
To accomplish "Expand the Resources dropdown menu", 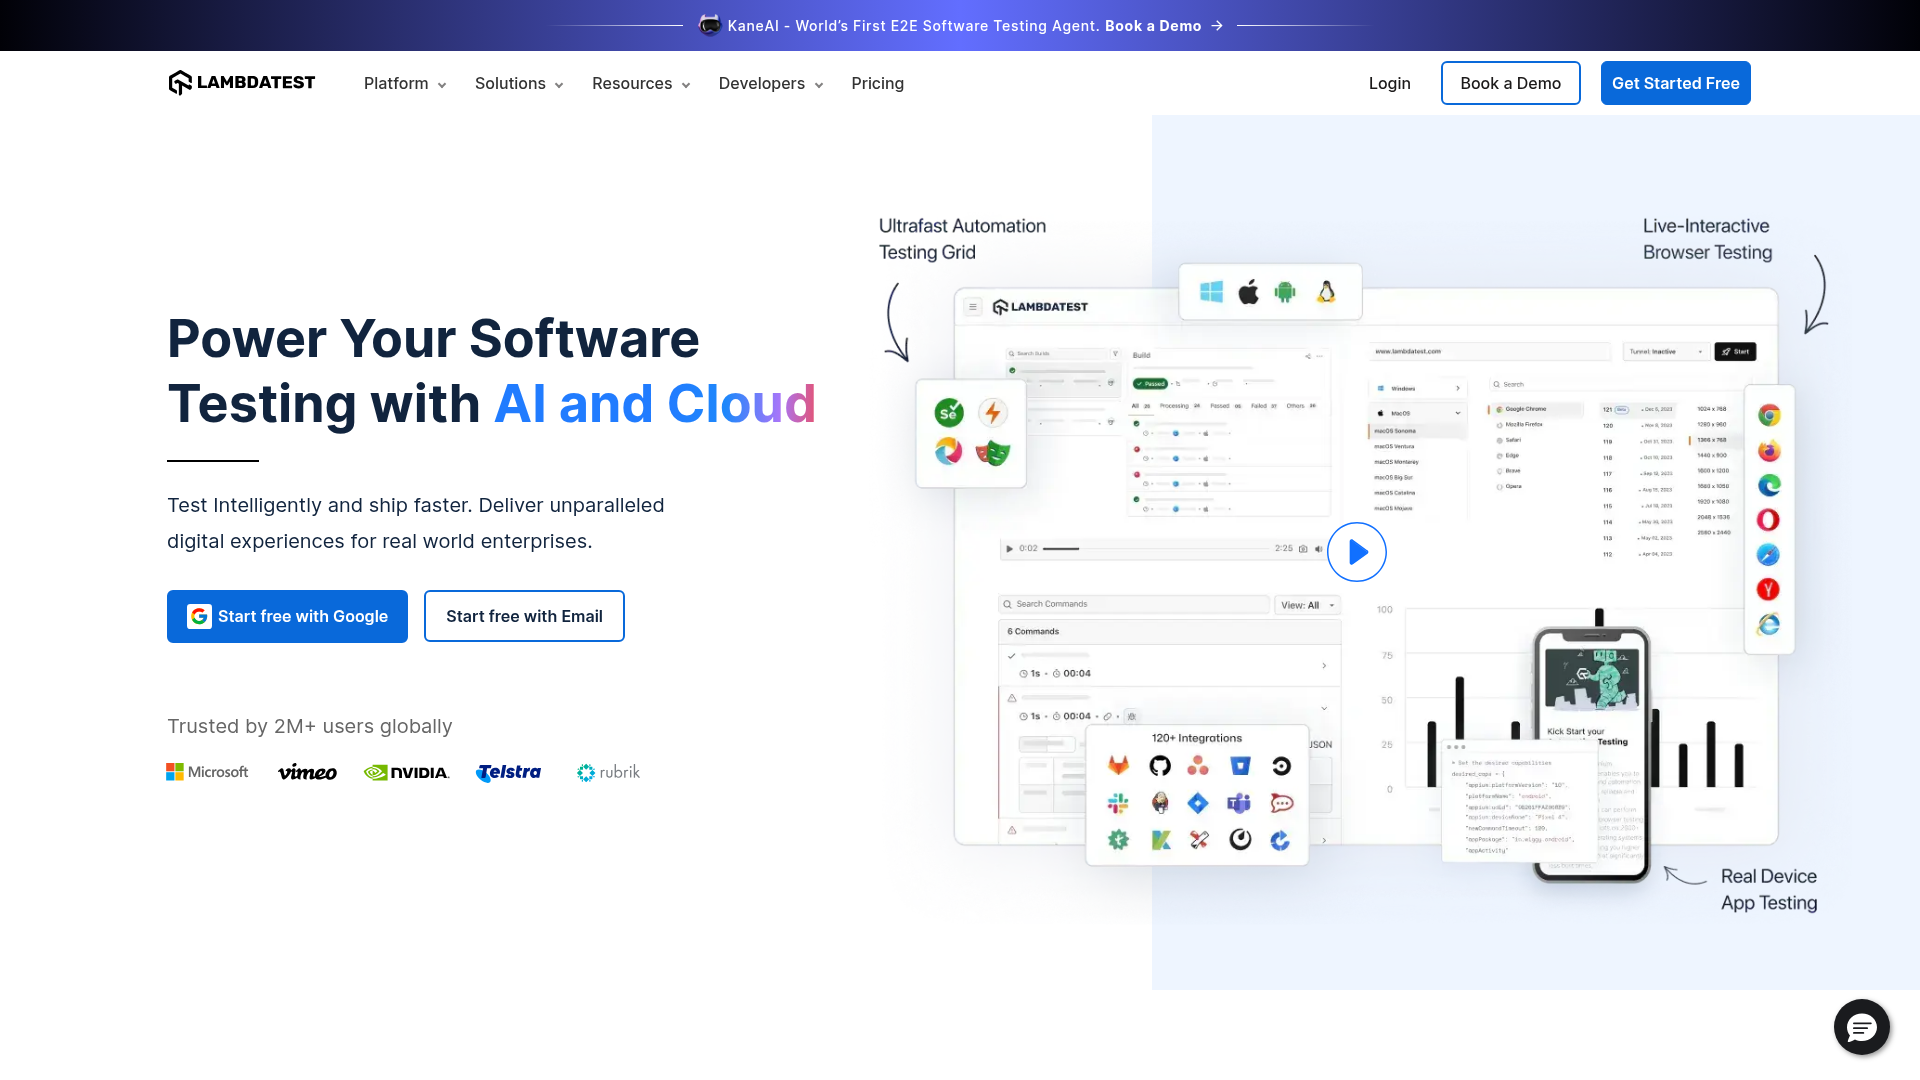I will (641, 84).
